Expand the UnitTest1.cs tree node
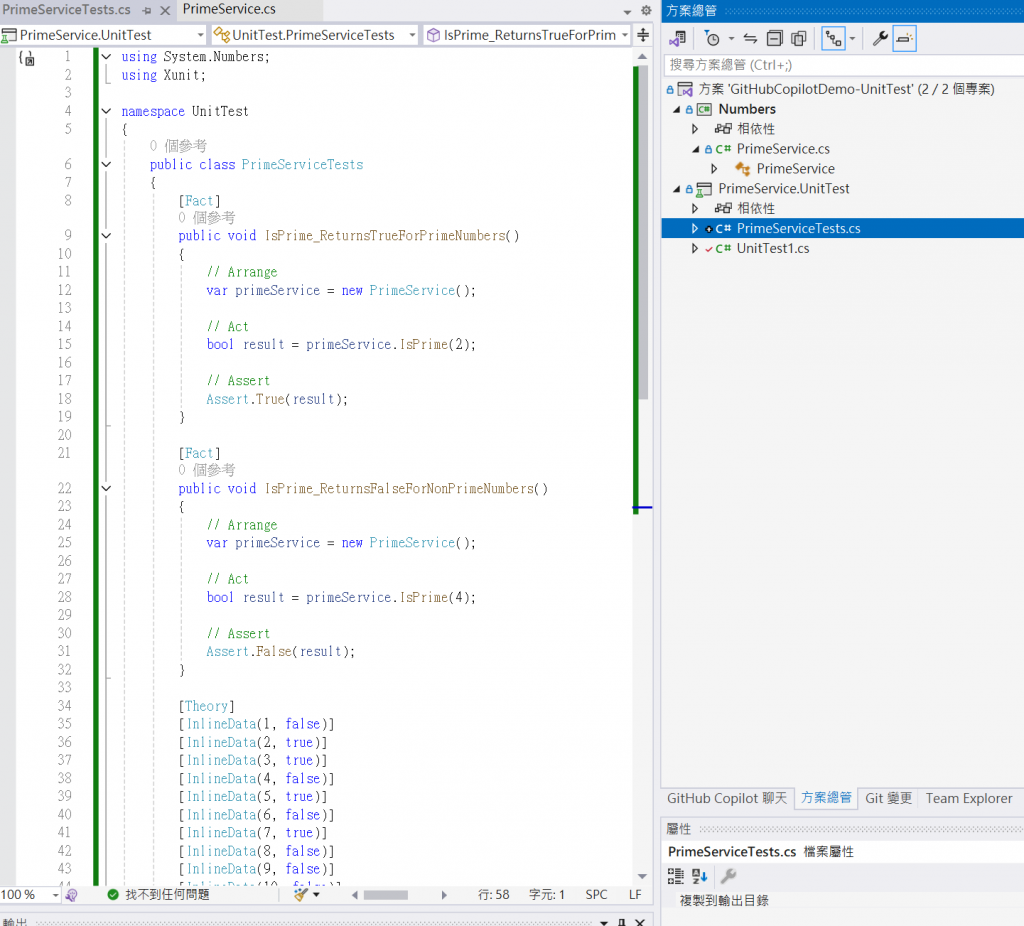1024x926 pixels. (x=696, y=248)
